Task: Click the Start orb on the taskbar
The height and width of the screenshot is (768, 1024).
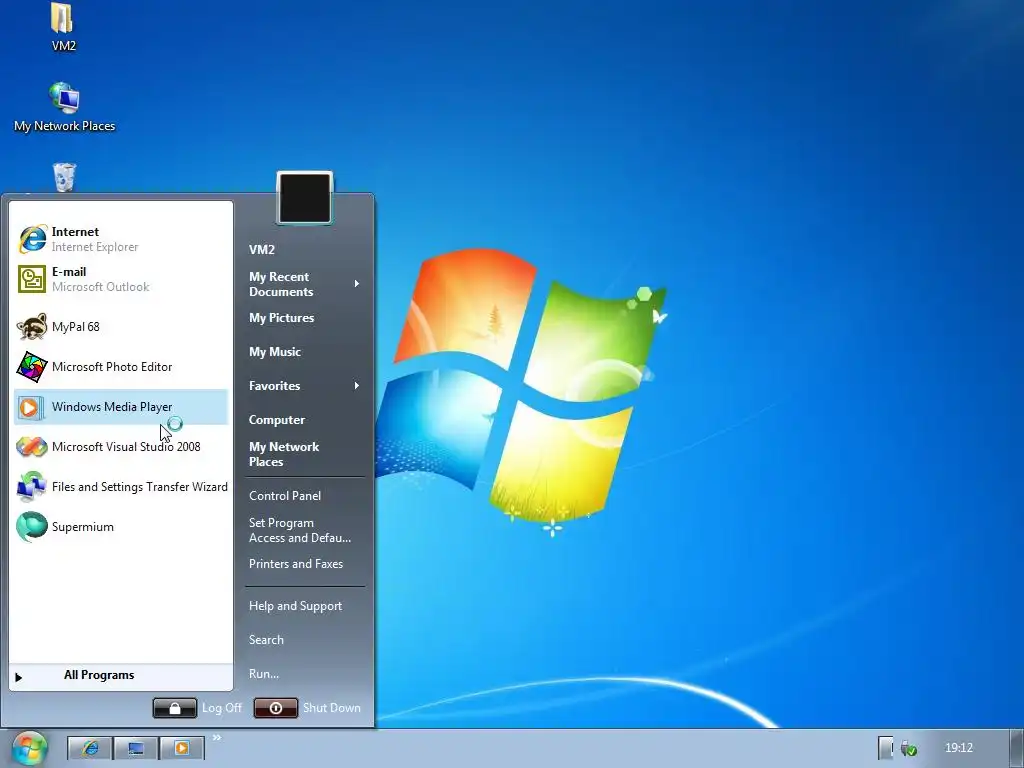Action: [x=29, y=748]
